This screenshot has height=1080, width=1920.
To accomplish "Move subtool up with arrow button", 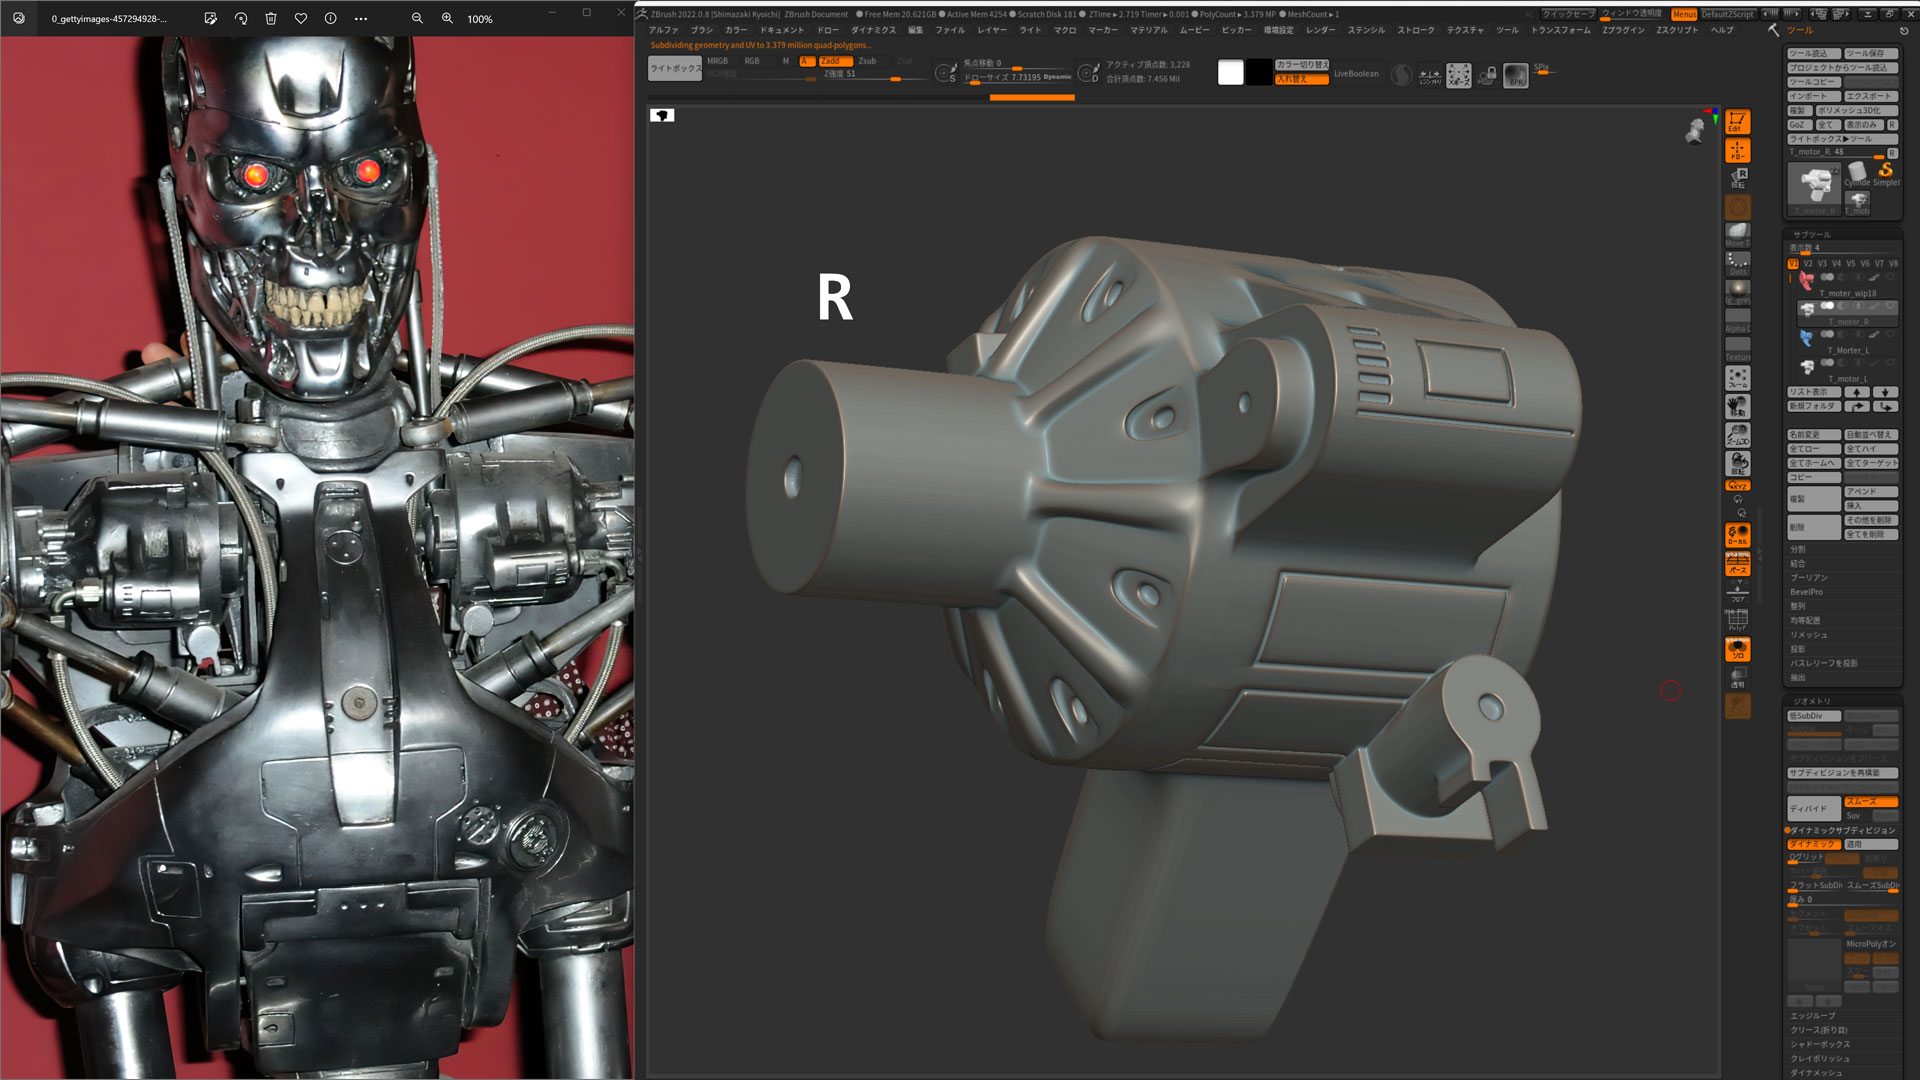I will click(x=1857, y=392).
